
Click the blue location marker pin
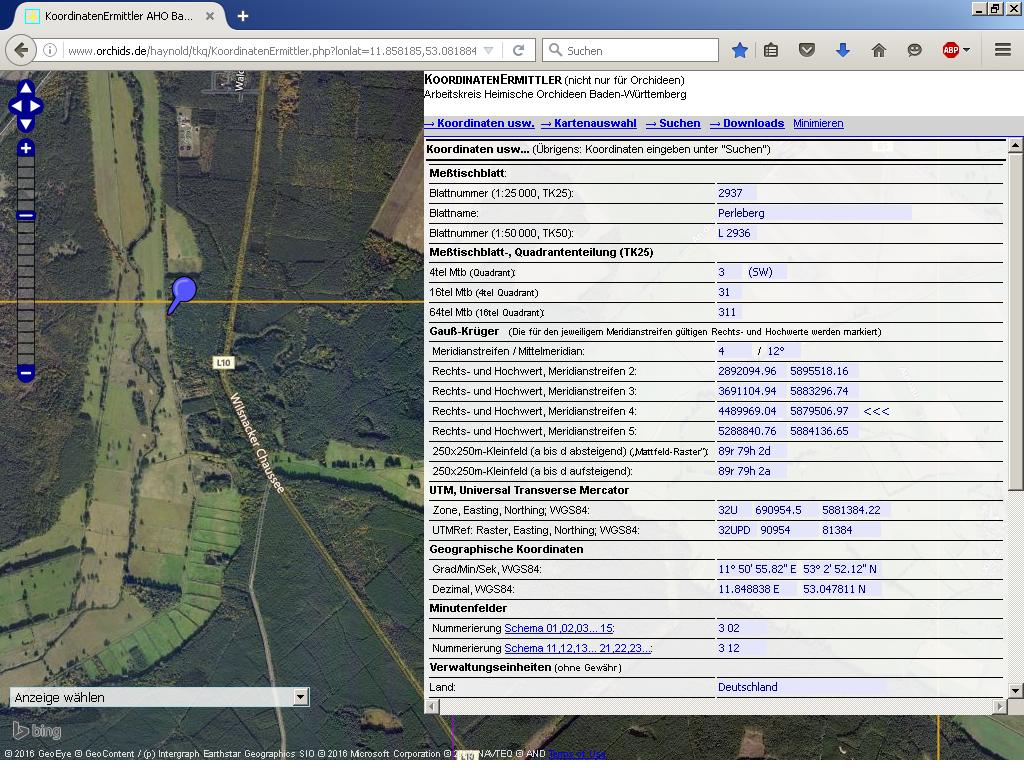(x=182, y=292)
